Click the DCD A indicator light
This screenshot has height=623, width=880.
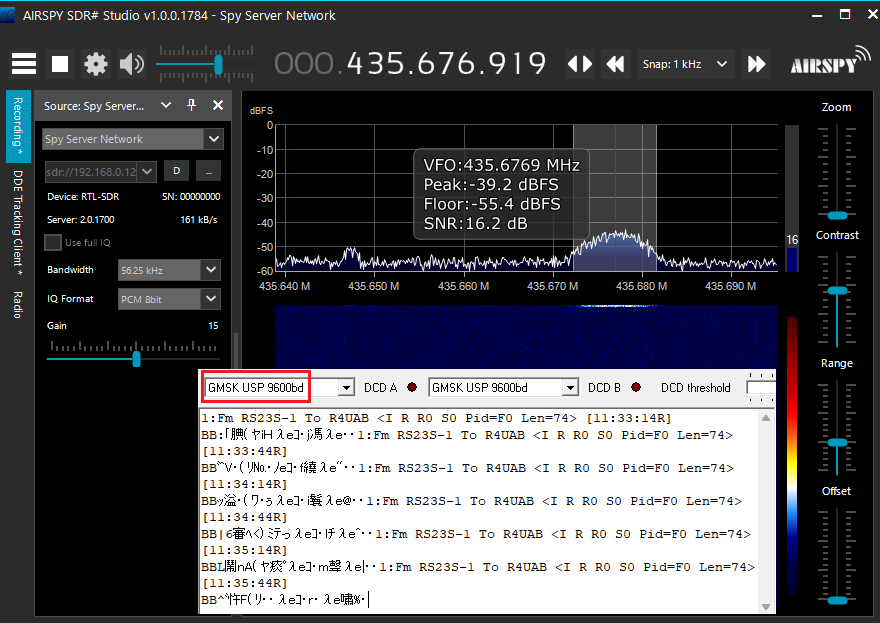[412, 387]
